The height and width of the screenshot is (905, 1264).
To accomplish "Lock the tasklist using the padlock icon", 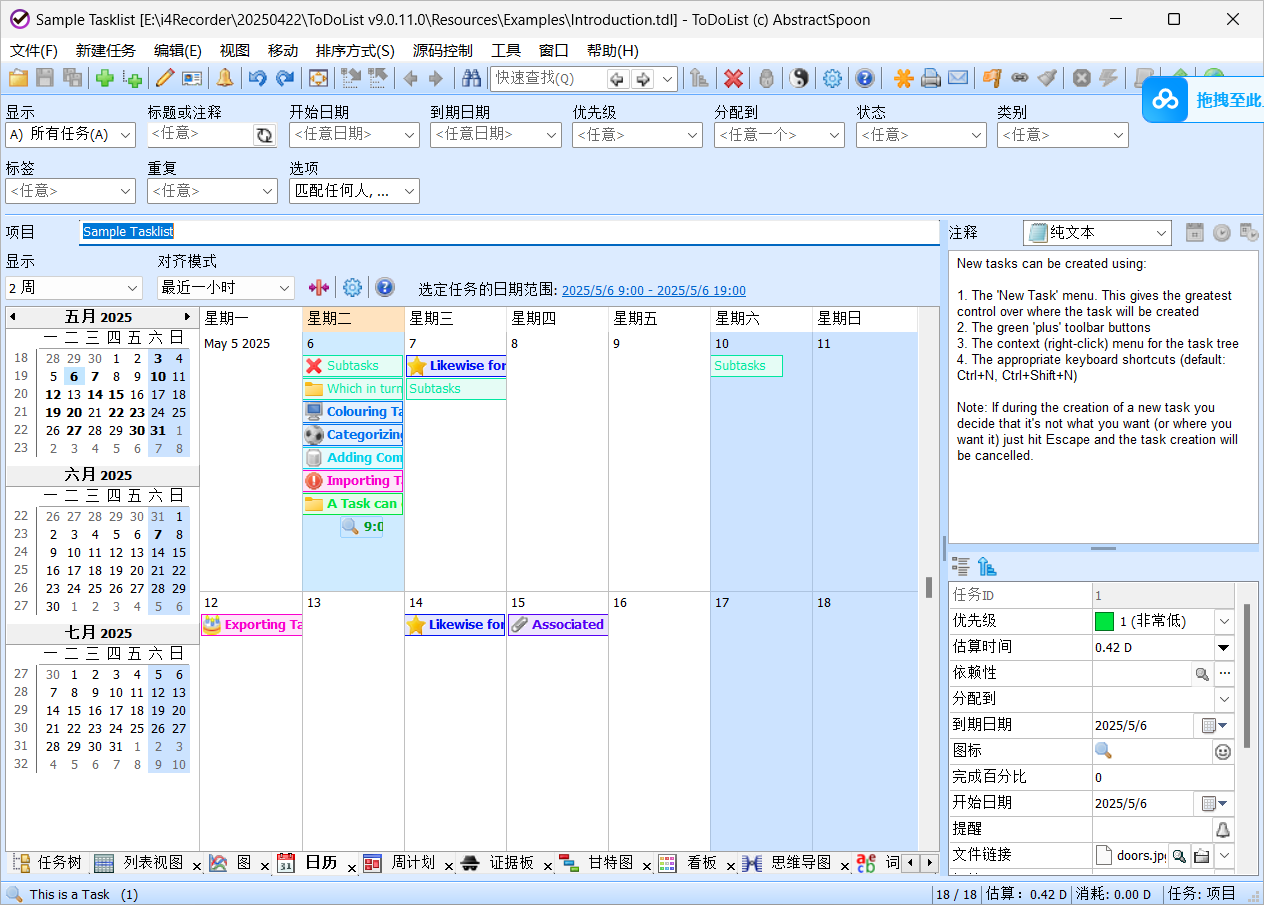I will [x=764, y=78].
